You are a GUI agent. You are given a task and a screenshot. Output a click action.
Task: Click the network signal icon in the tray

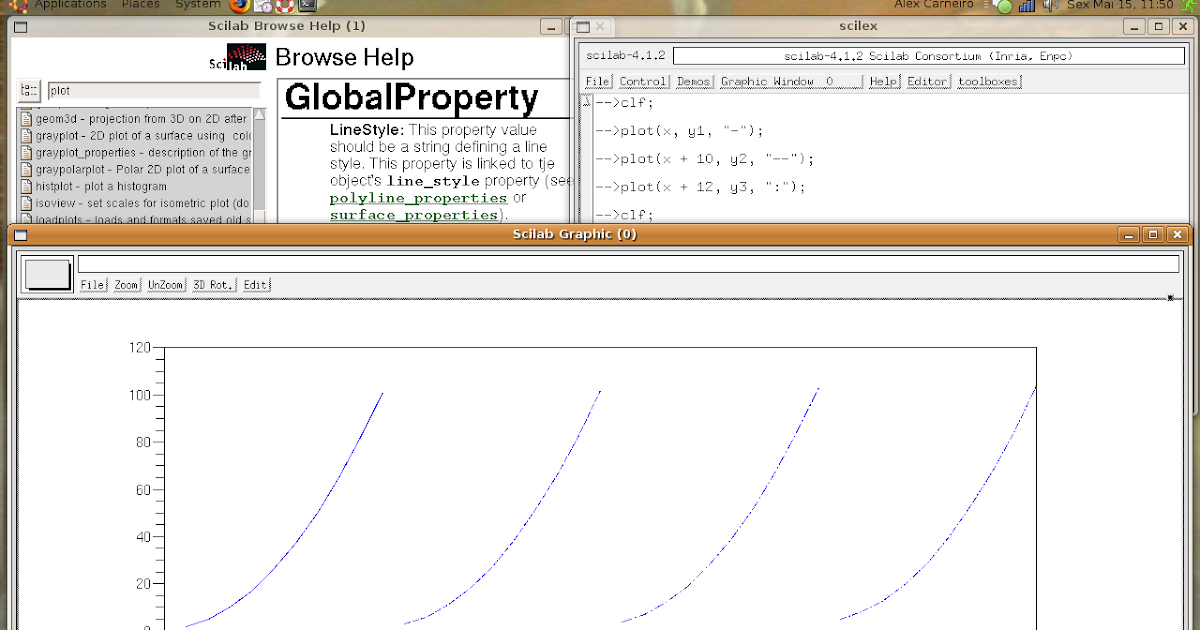coord(1027,5)
